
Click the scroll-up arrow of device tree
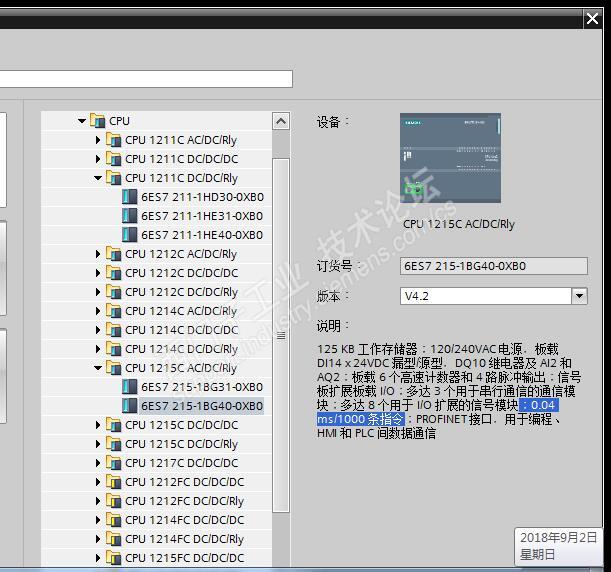tap(281, 121)
